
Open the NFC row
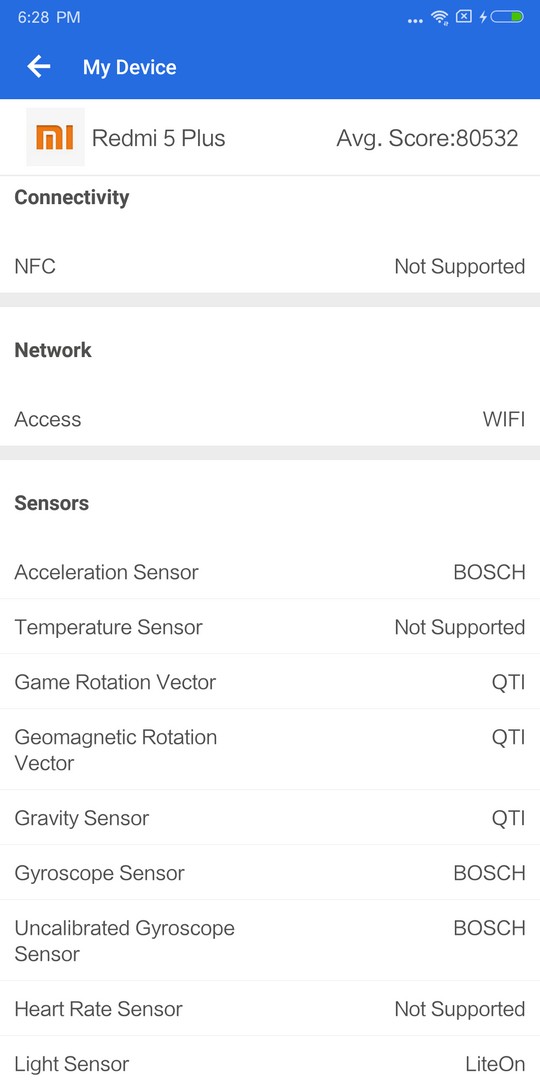click(x=270, y=266)
